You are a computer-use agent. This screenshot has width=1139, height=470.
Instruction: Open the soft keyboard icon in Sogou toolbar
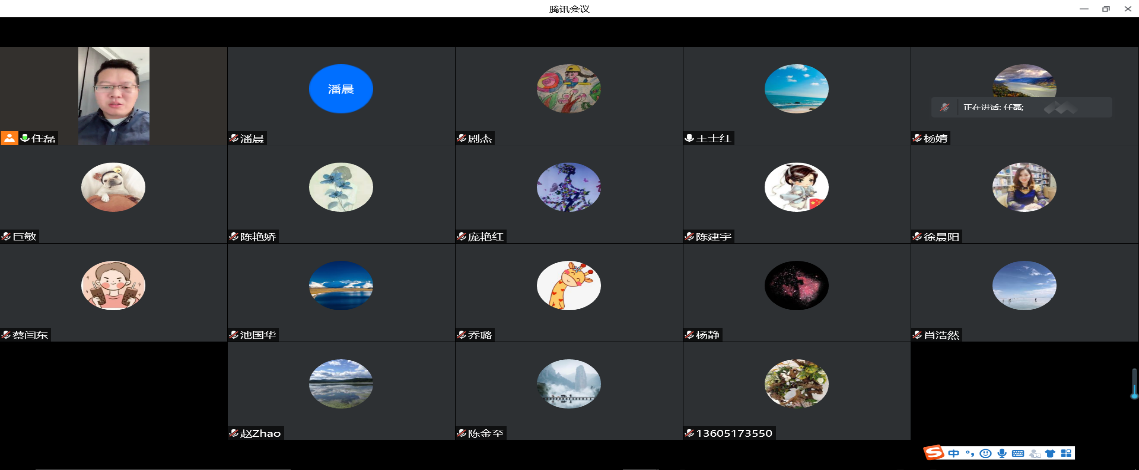[x=1017, y=454]
